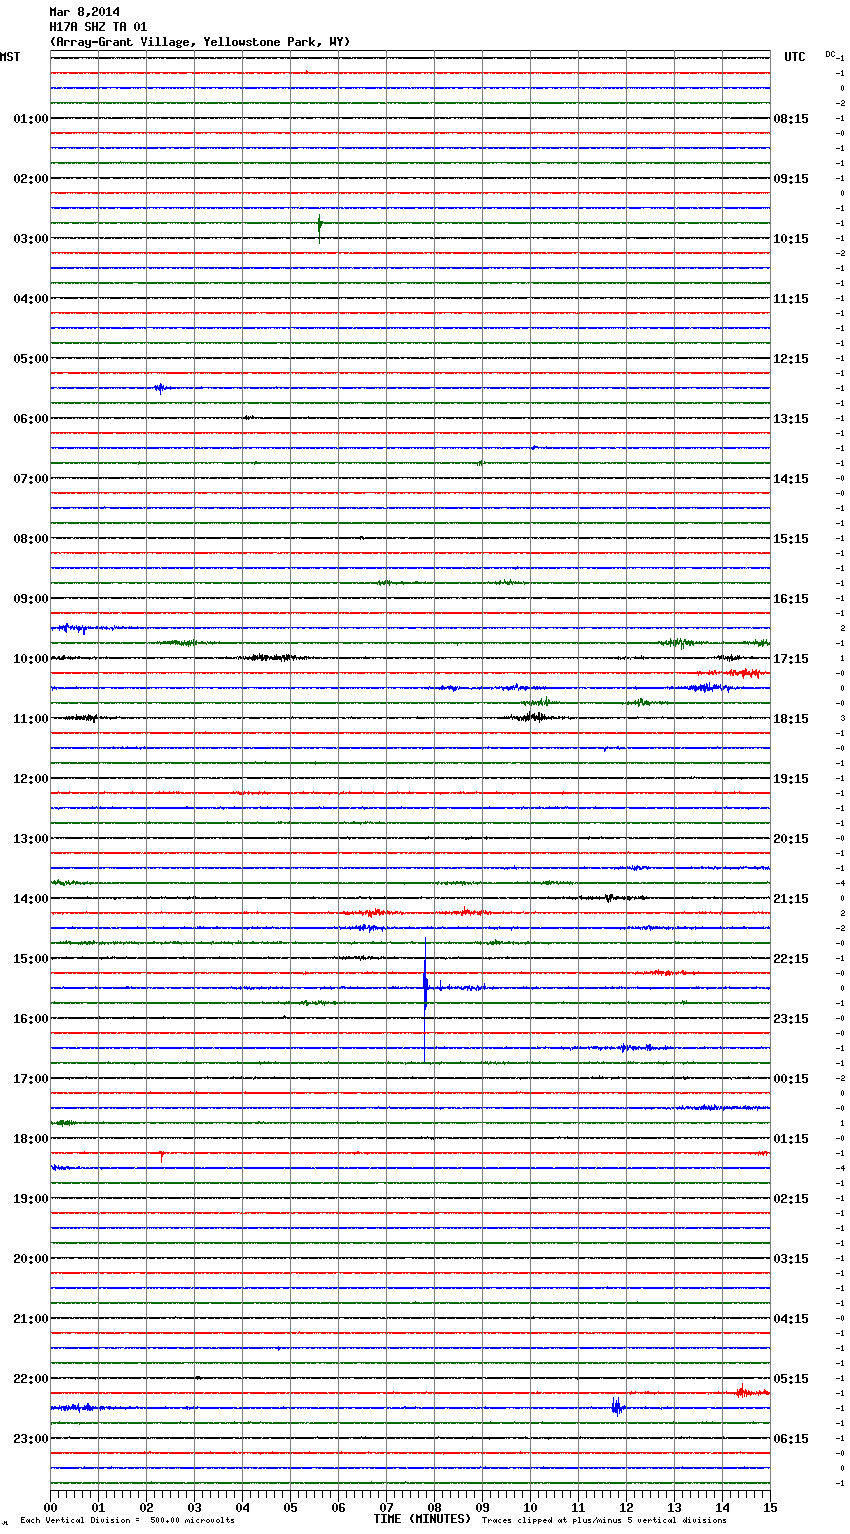
Task: Click minute tick 15 on the time axis
Action: pyautogui.click(x=770, y=1507)
